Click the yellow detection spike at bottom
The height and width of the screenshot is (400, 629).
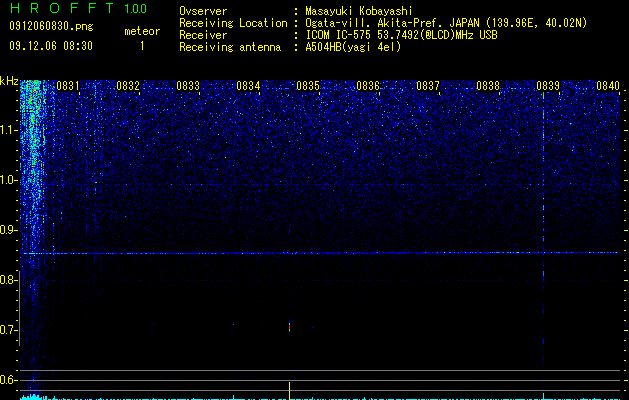(x=289, y=391)
